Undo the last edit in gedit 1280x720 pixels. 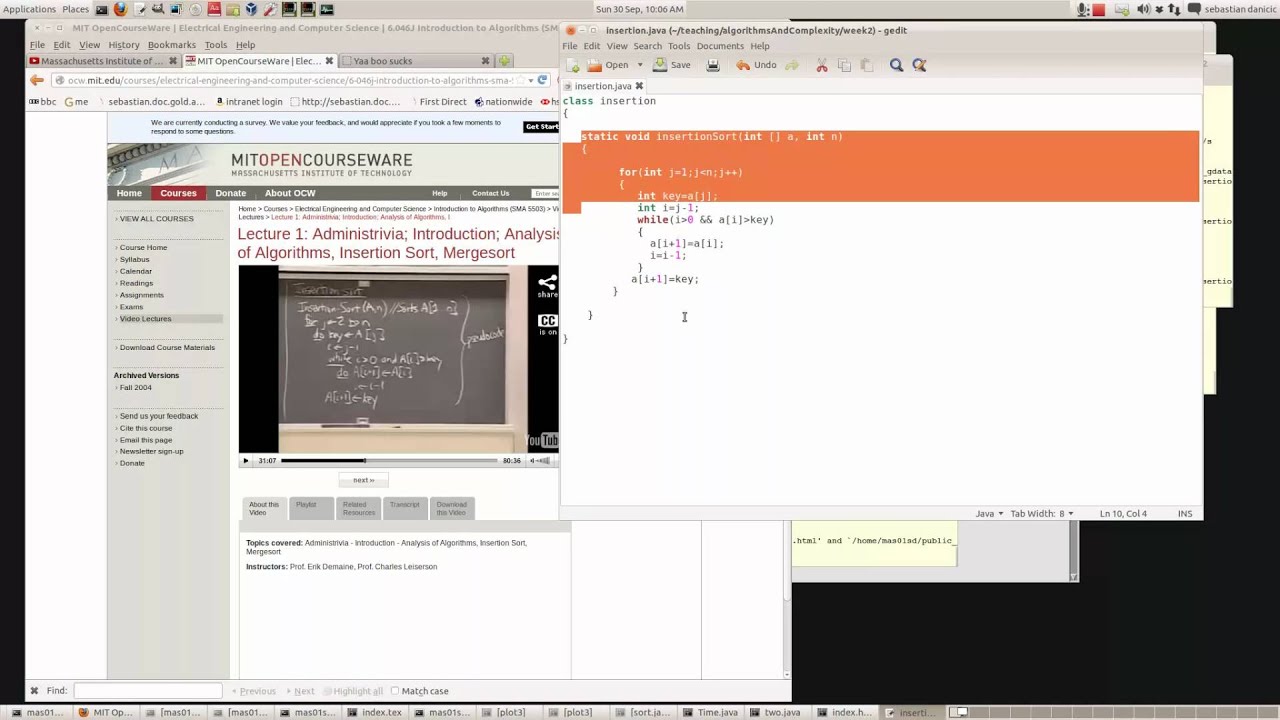coord(757,65)
